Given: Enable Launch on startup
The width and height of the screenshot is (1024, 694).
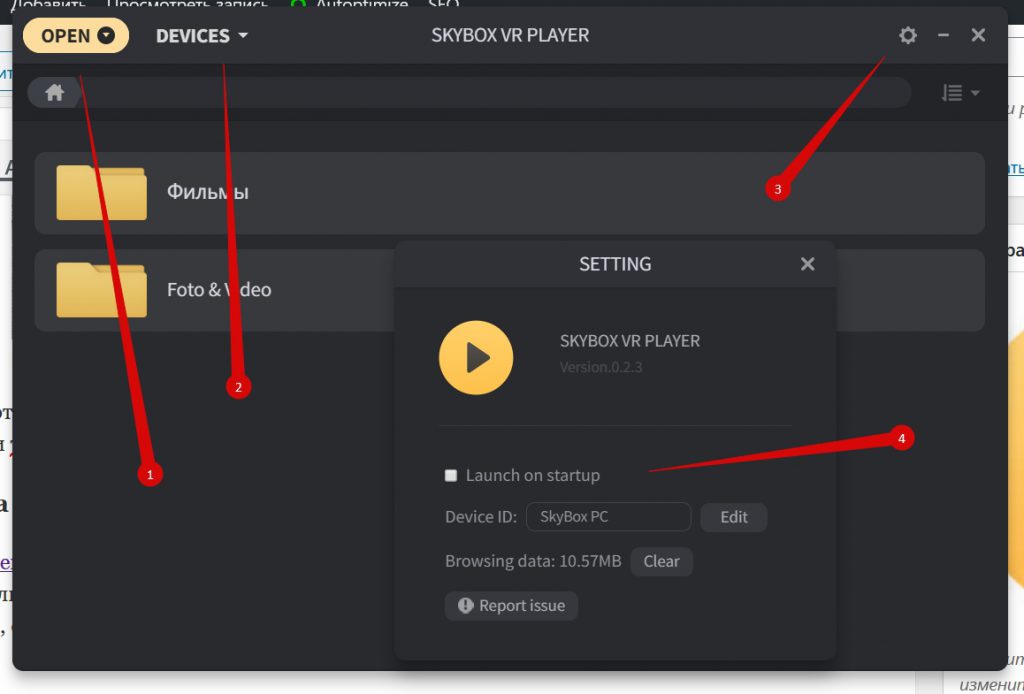Looking at the screenshot, I should (x=451, y=475).
